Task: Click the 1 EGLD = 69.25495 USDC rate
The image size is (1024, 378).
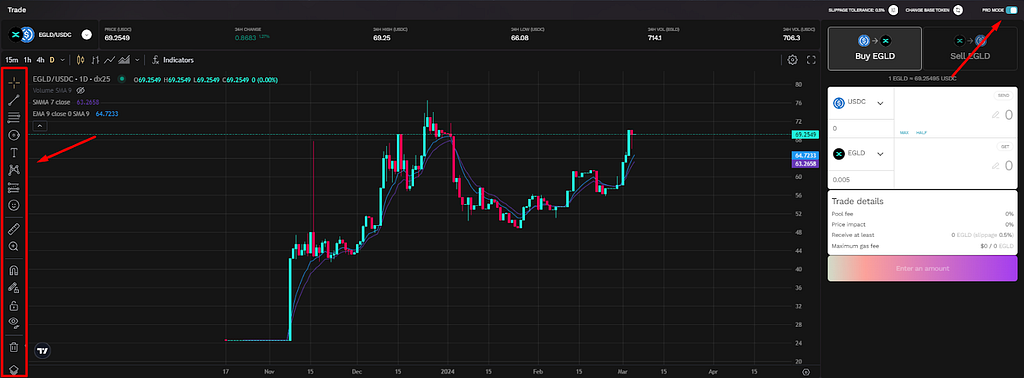Action: tap(922, 78)
